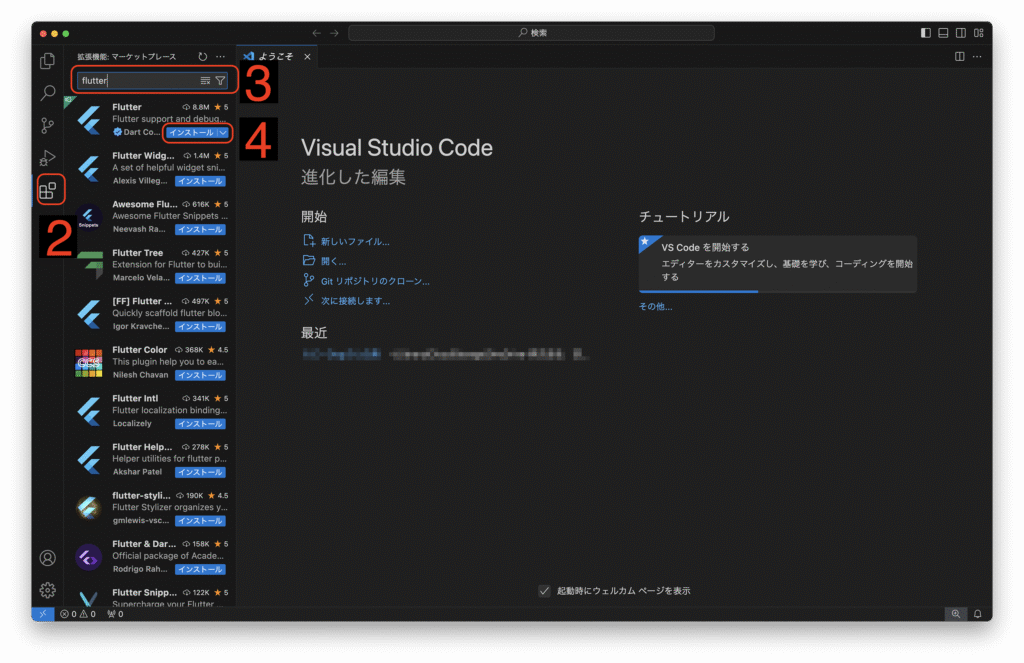This screenshot has height=663, width=1024.
Task: Switch to the ようこそ tab
Action: coord(276,57)
